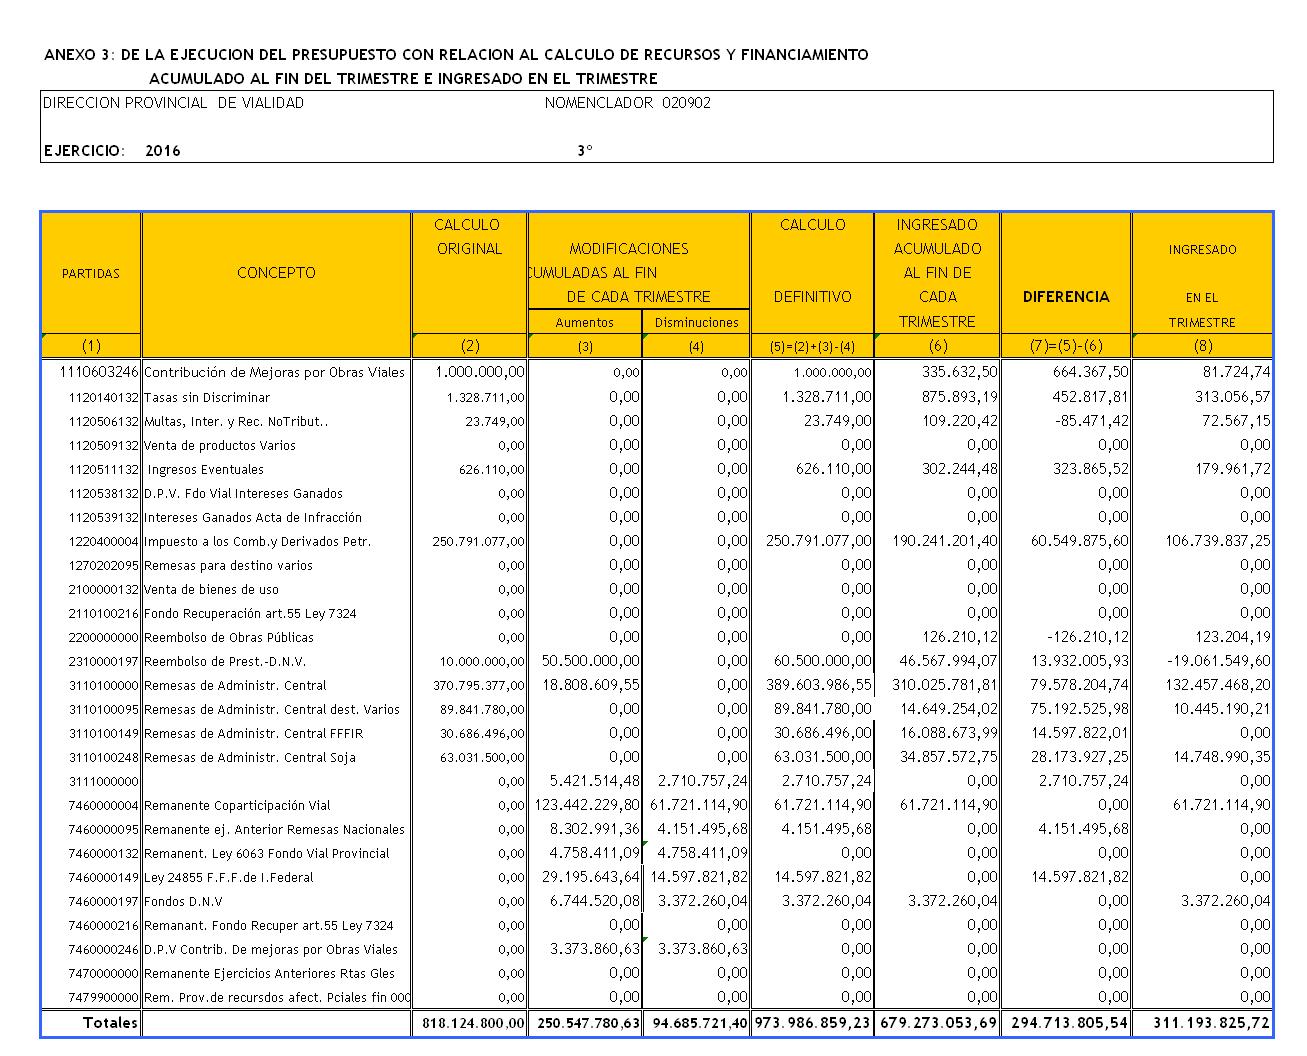The width and height of the screenshot is (1307, 1056).
Task: Select the value 75.192.525,98
Action: point(1080,709)
